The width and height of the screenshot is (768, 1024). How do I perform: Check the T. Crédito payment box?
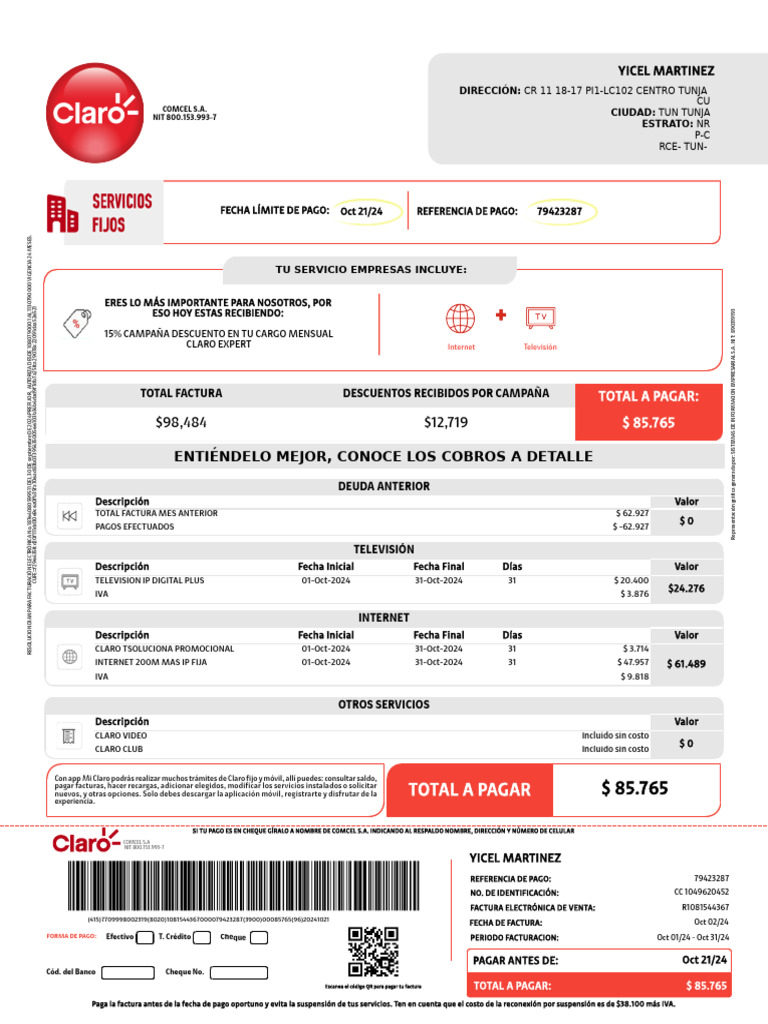click(202, 938)
